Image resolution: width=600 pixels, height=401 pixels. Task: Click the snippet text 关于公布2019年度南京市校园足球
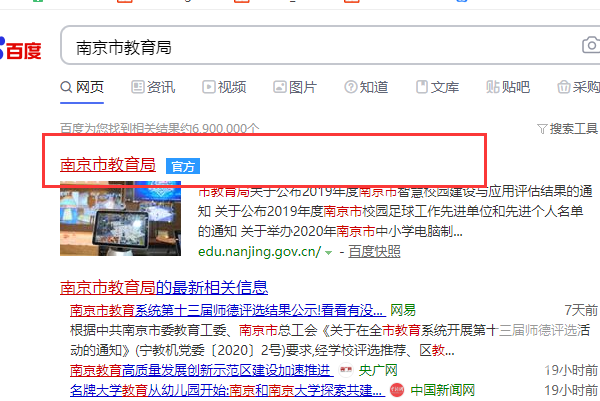click(x=390, y=211)
